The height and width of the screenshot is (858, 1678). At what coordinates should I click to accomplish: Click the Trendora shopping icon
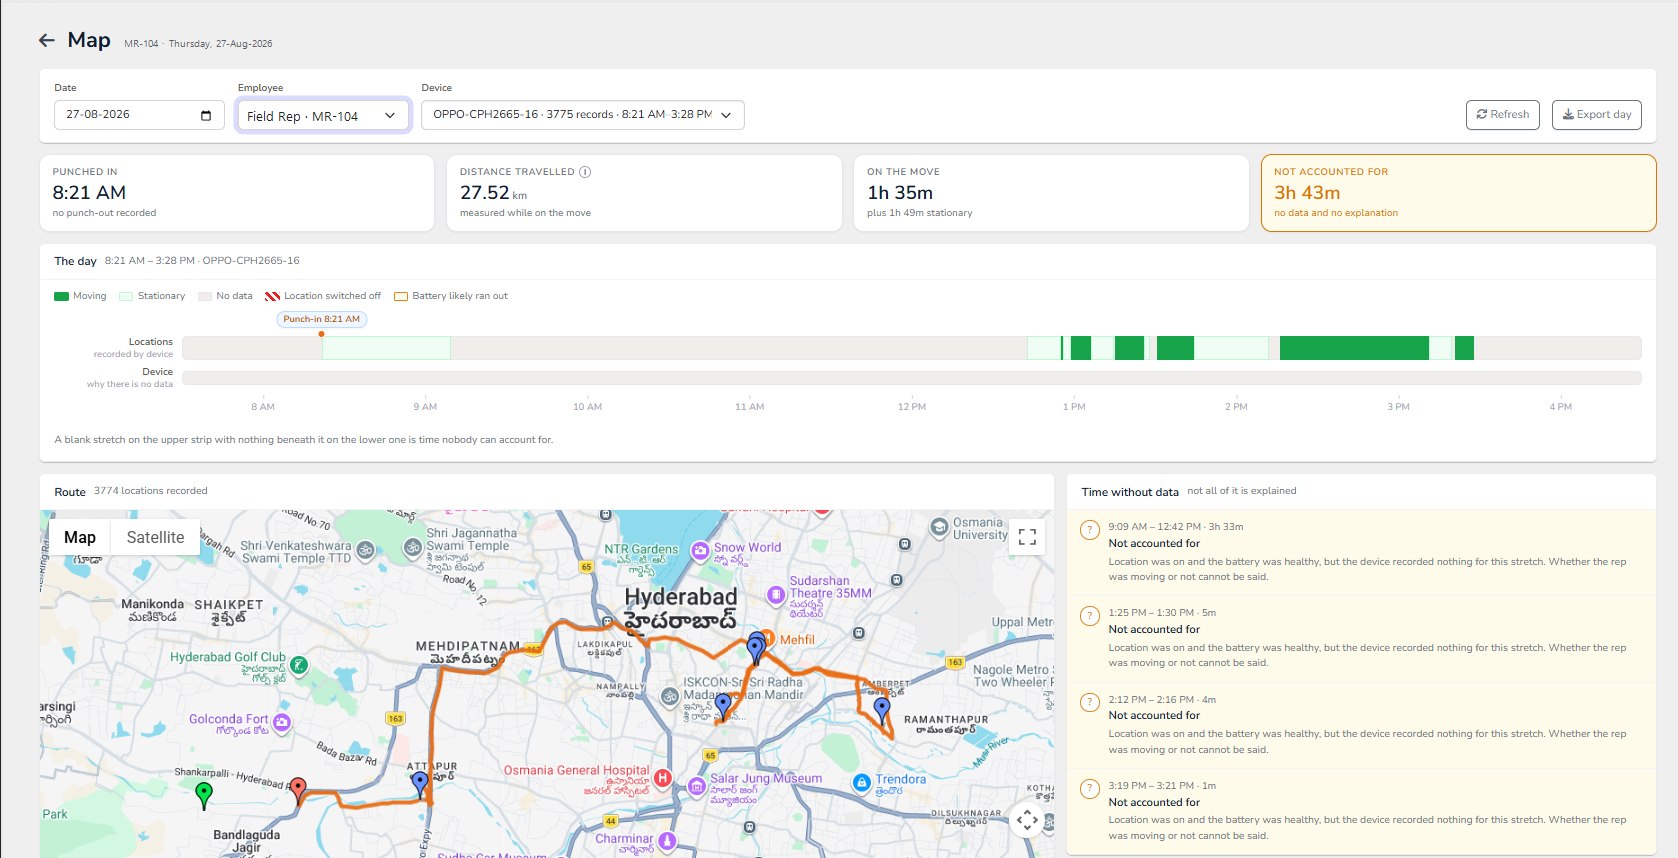tap(861, 783)
